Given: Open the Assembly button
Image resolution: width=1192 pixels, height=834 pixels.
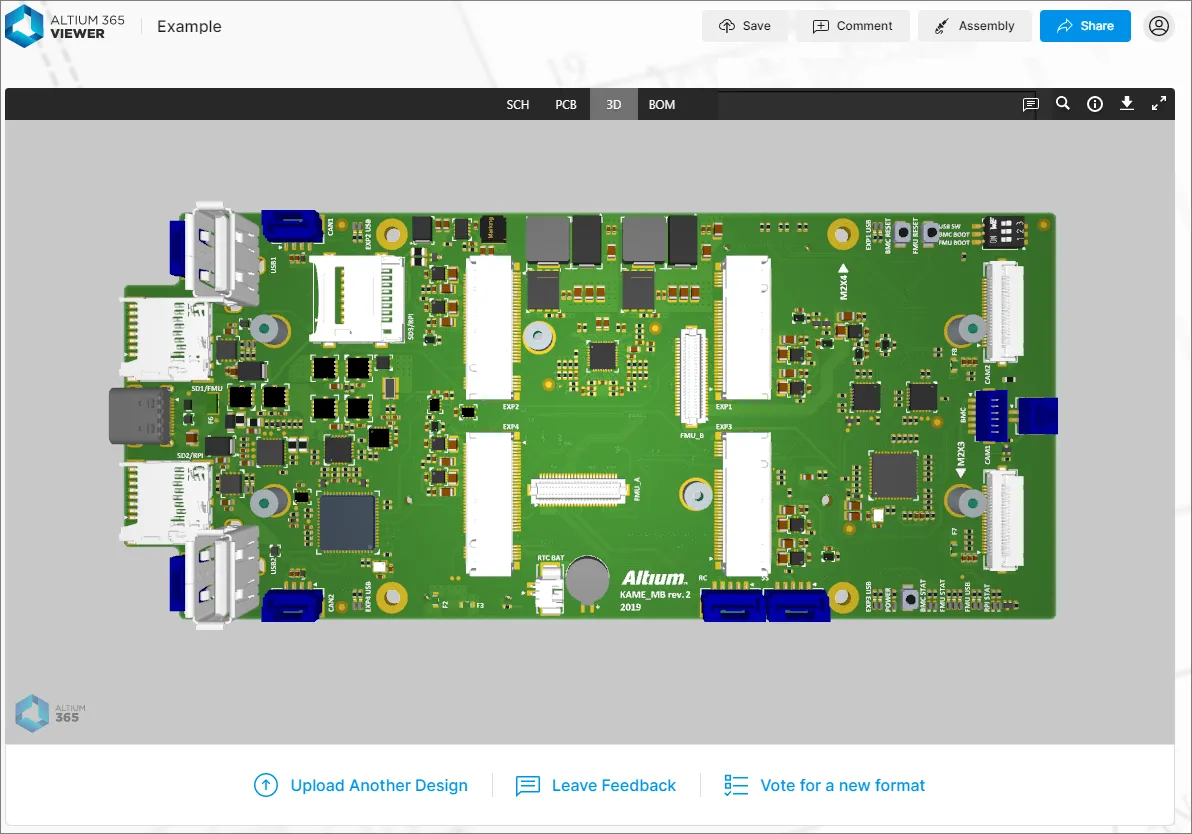Looking at the screenshot, I should 973,26.
